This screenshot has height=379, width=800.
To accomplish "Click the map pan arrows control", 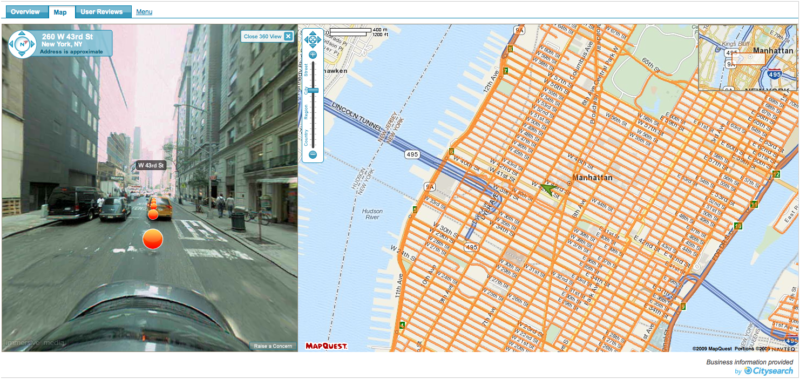I will click(312, 39).
